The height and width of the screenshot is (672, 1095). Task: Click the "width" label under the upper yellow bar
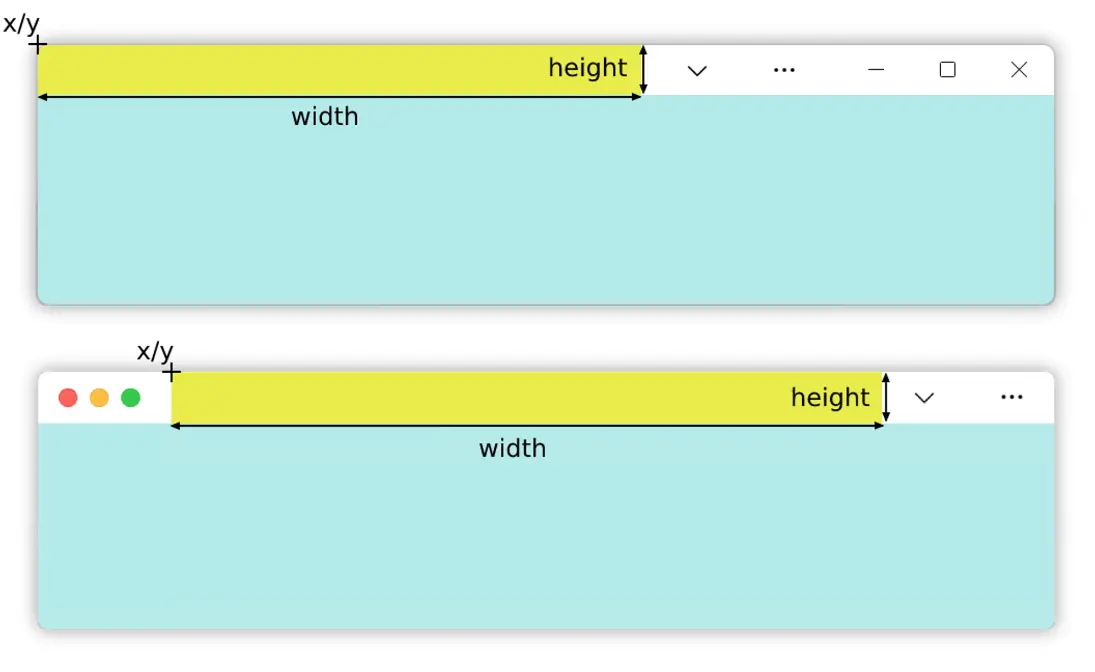[x=325, y=117]
